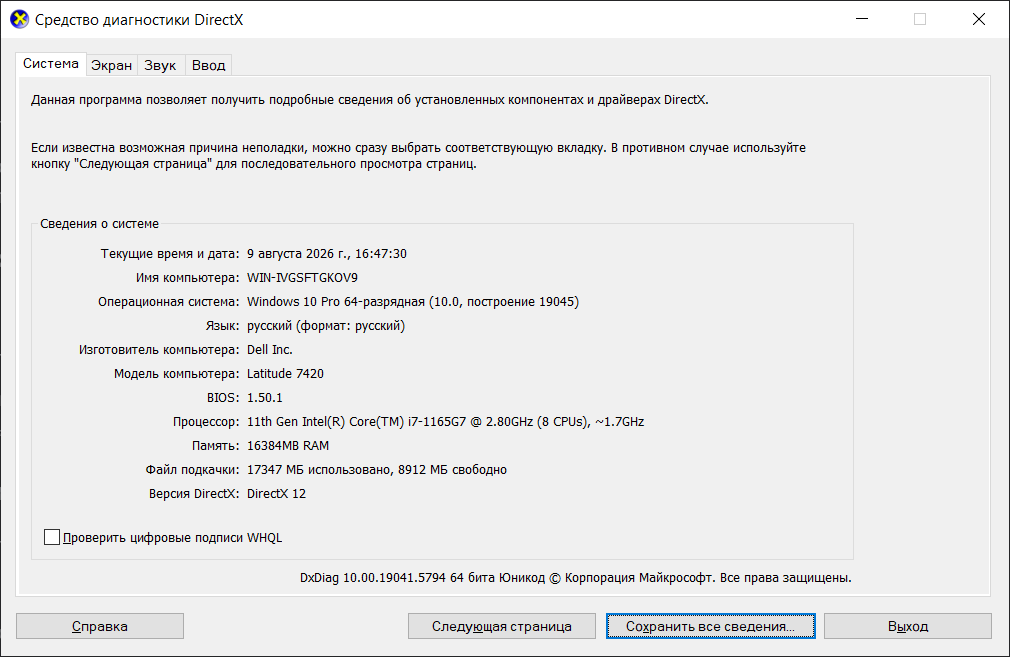Enable Проверить цифровые подписи WHQL checkbox
The width and height of the screenshot is (1010, 657).
[x=52, y=537]
